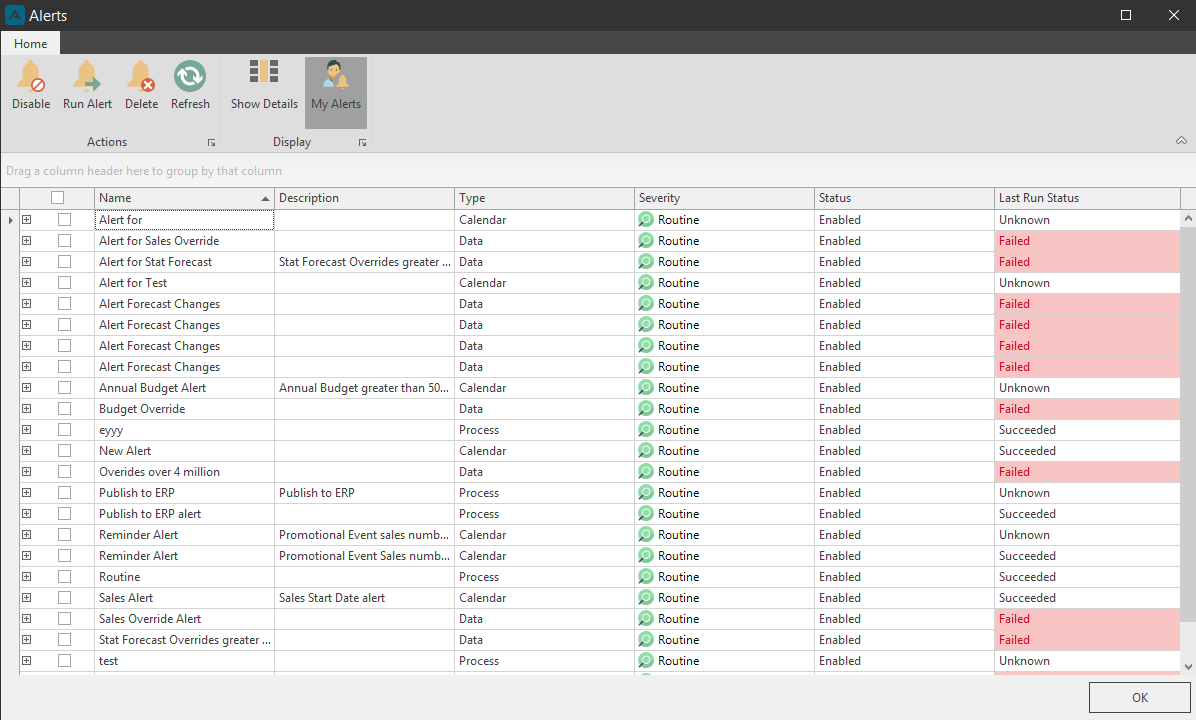Click severity icon for Overides over 4 million
Viewport: 1196px width, 720px height.
646,472
